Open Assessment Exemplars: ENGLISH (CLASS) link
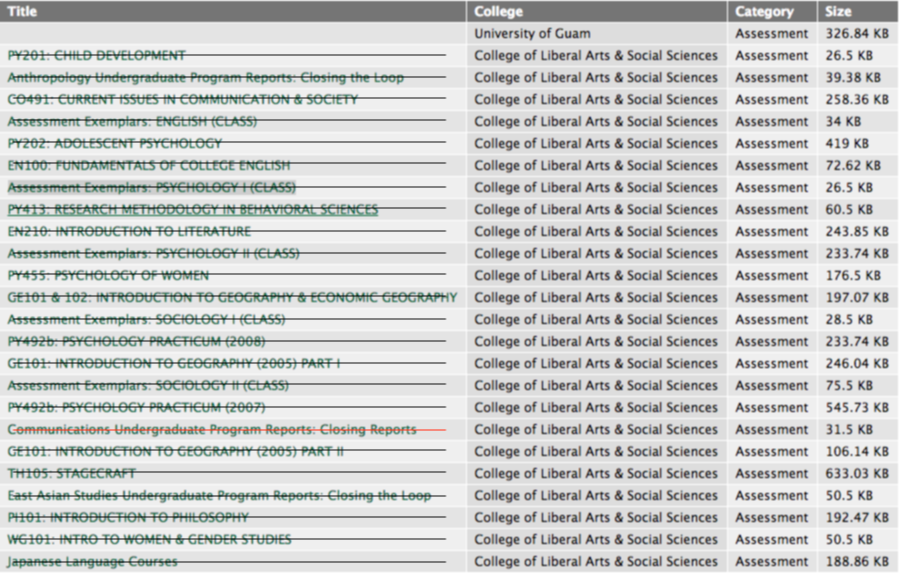The height and width of the screenshot is (573, 900). pyautogui.click(x=132, y=122)
